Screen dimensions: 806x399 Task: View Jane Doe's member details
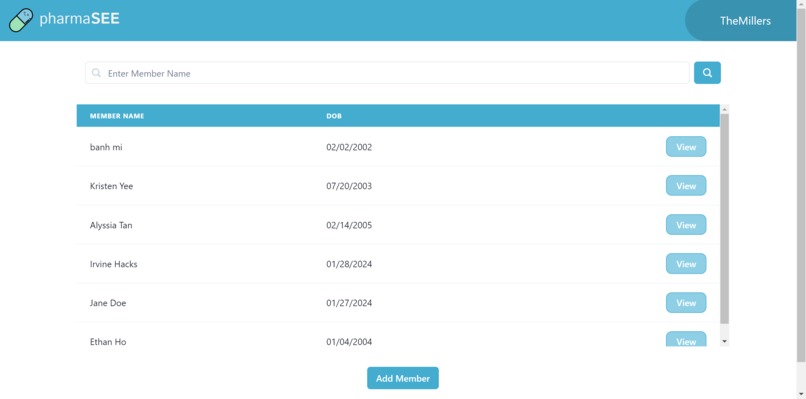pos(686,303)
